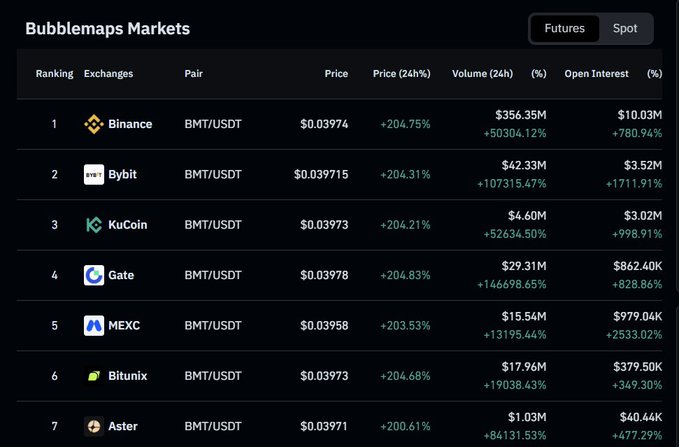679x447 pixels.
Task: Switch to the Spot tab
Action: click(625, 29)
